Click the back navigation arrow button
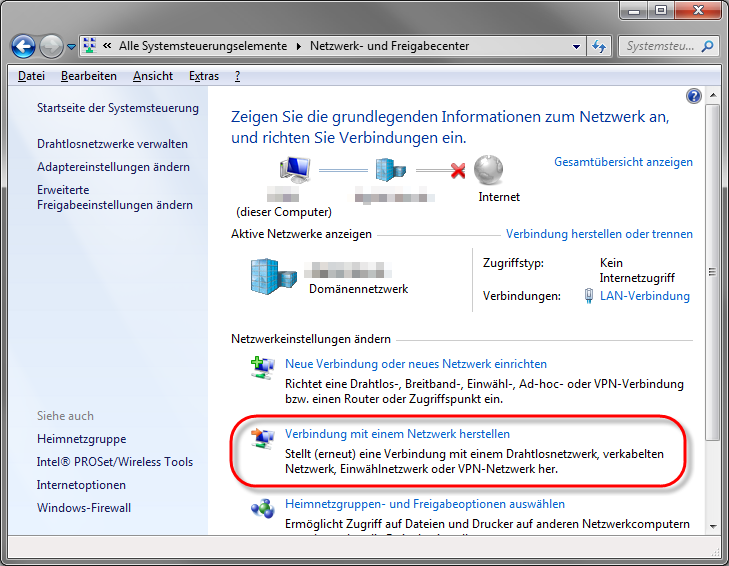This screenshot has height=566, width=729. (25, 46)
